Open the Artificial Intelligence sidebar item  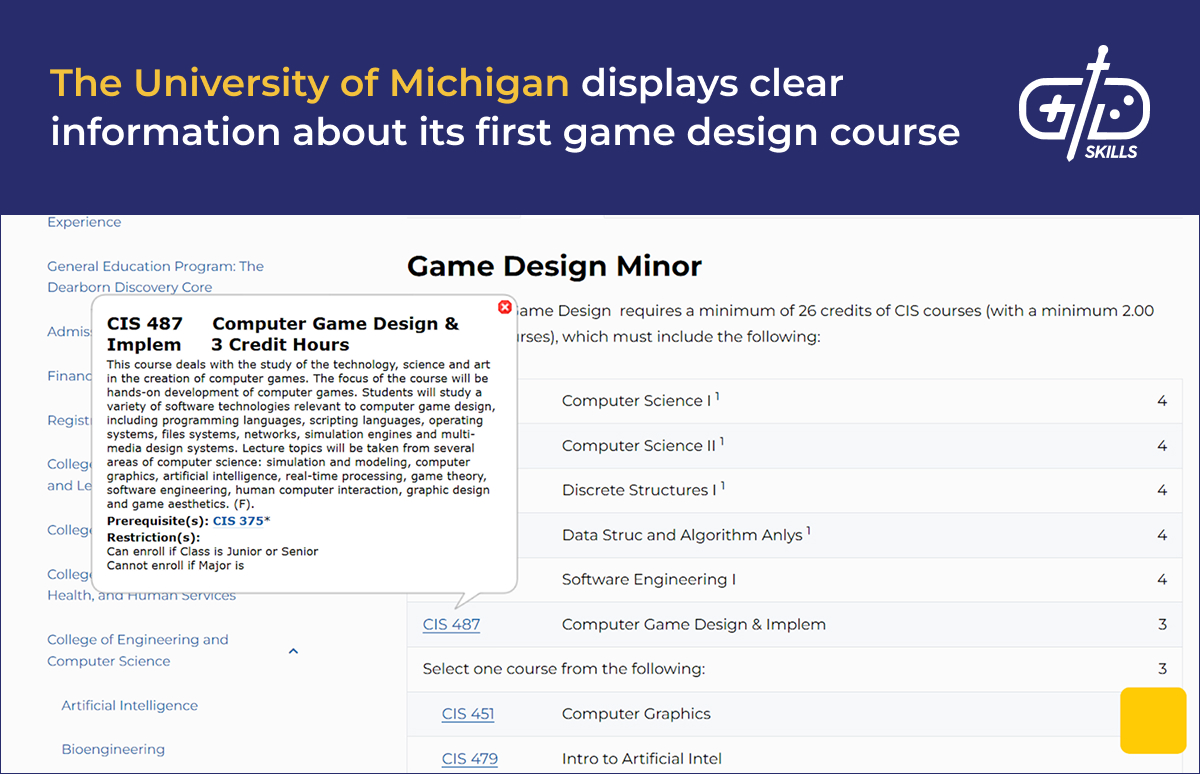coord(130,705)
